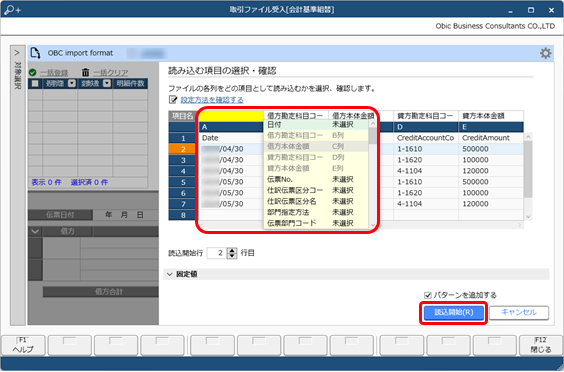Click the column E header cell
Image resolution: width=564 pixels, height=372 pixels.
pyautogui.click(x=491, y=127)
